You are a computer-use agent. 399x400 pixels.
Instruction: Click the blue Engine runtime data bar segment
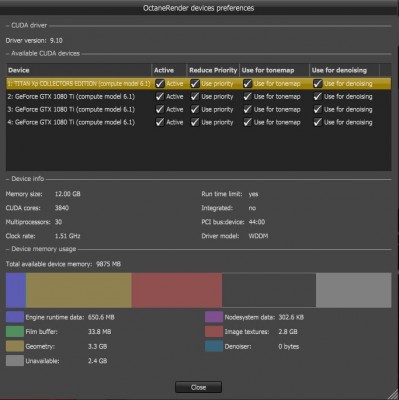[16, 290]
